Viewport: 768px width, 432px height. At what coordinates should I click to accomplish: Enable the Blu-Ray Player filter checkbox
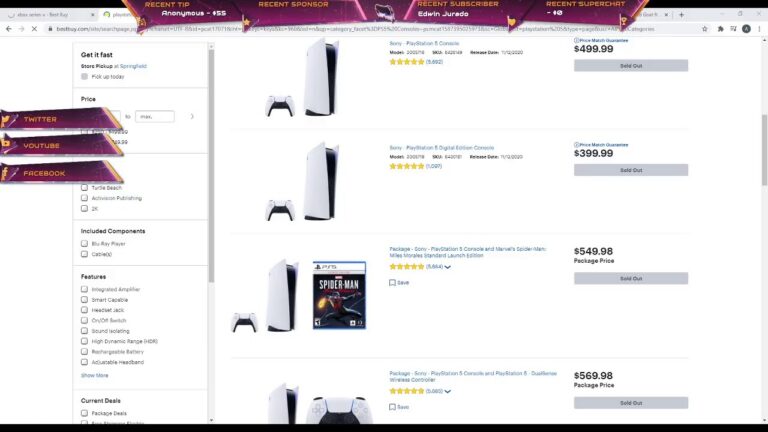(x=84, y=243)
